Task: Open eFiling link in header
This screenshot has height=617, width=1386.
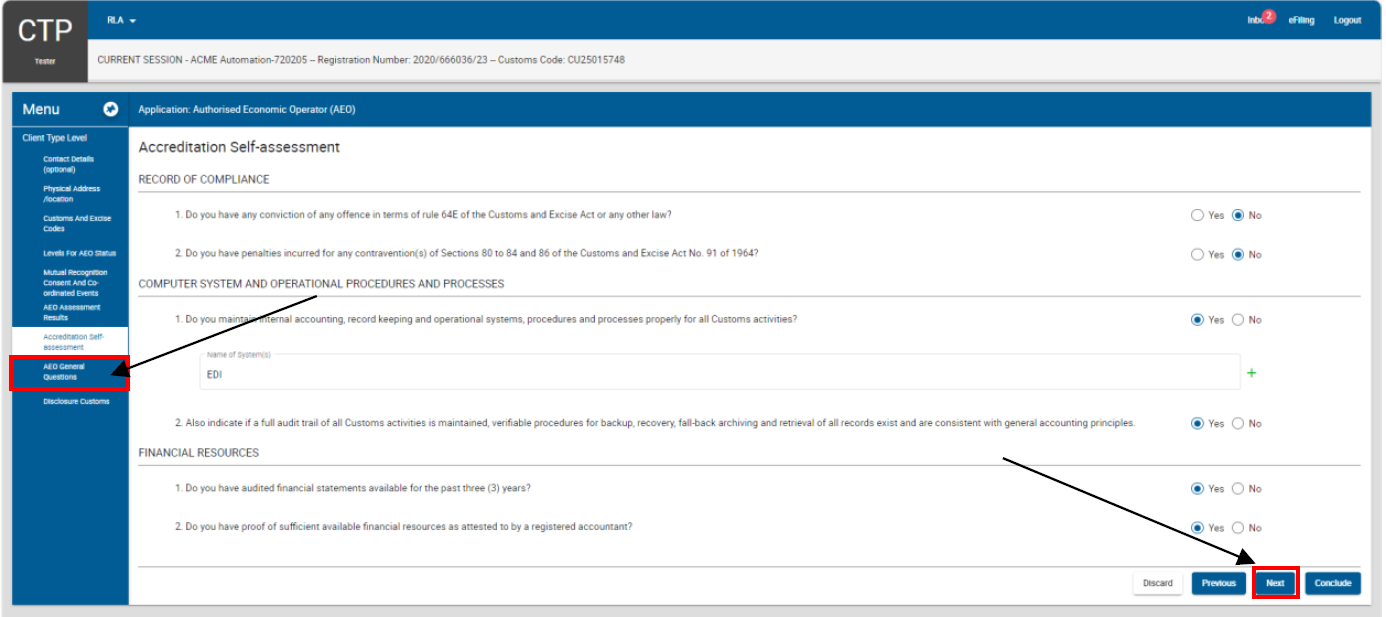Action: click(1301, 20)
